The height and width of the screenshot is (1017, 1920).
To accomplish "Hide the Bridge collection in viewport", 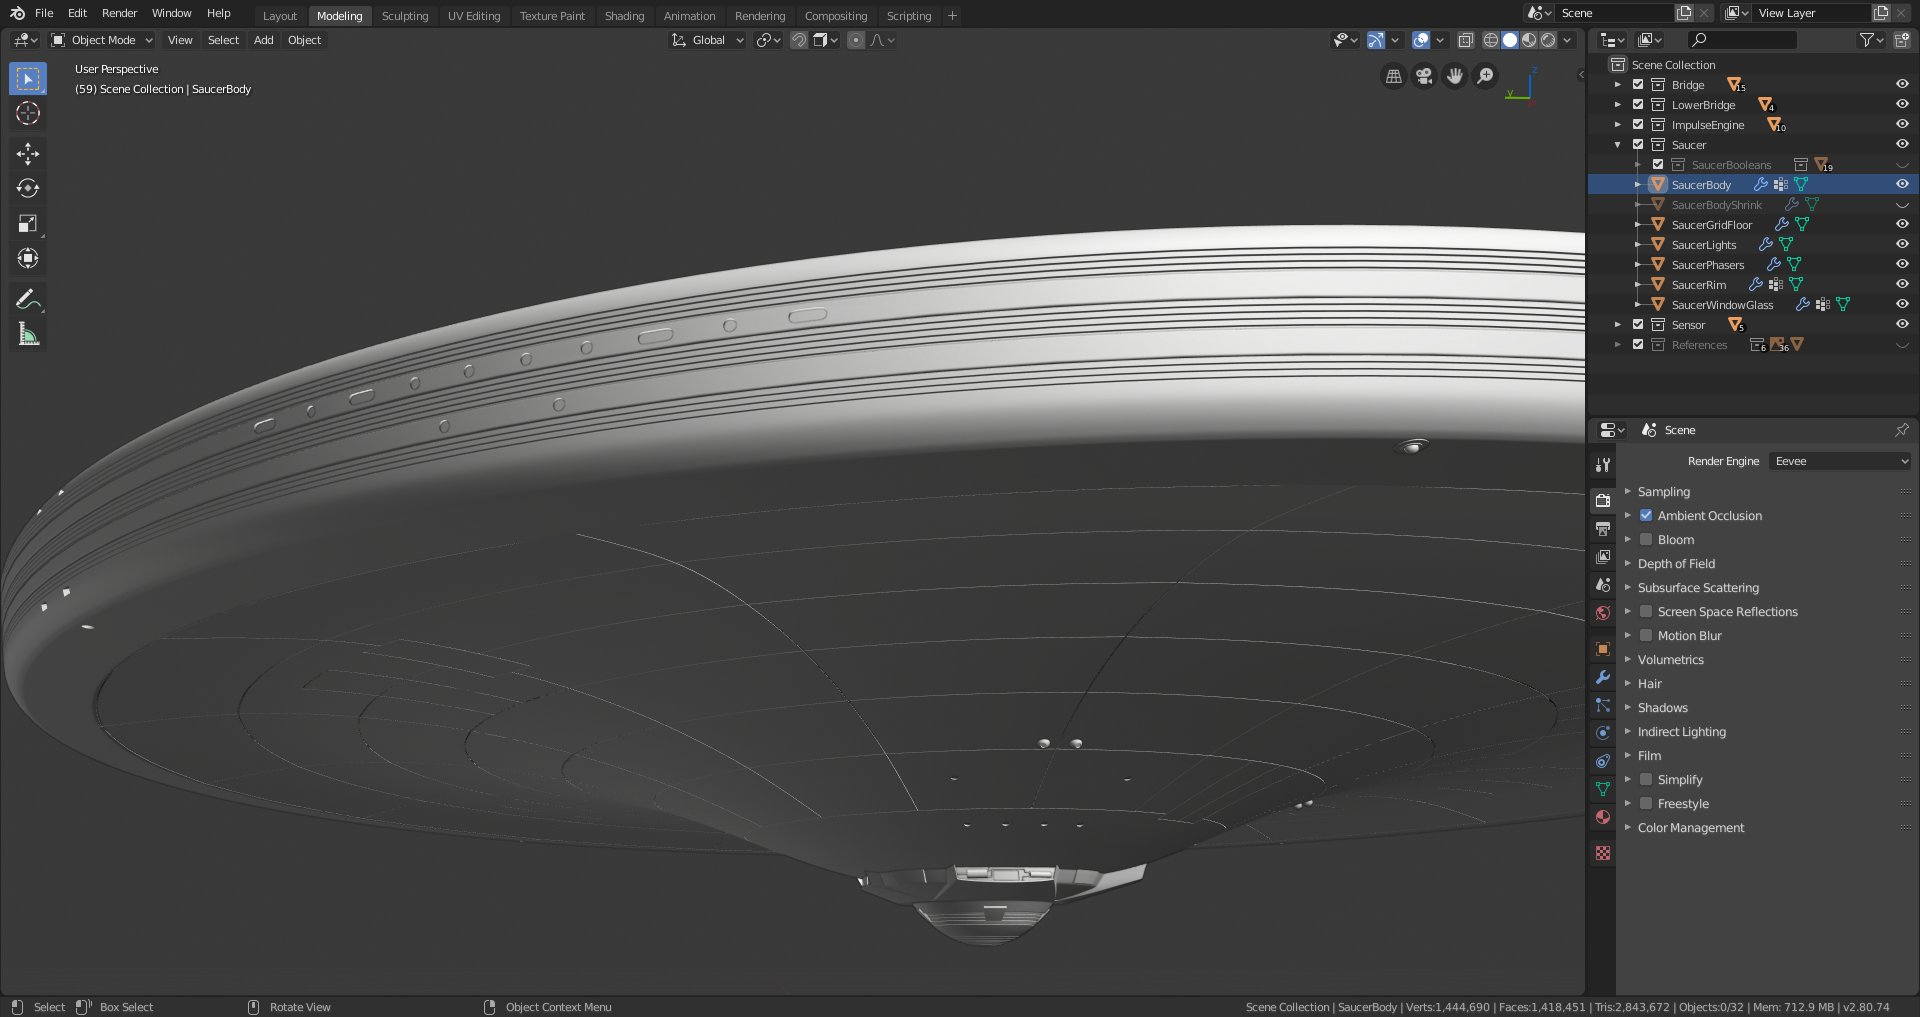I will pos(1902,85).
